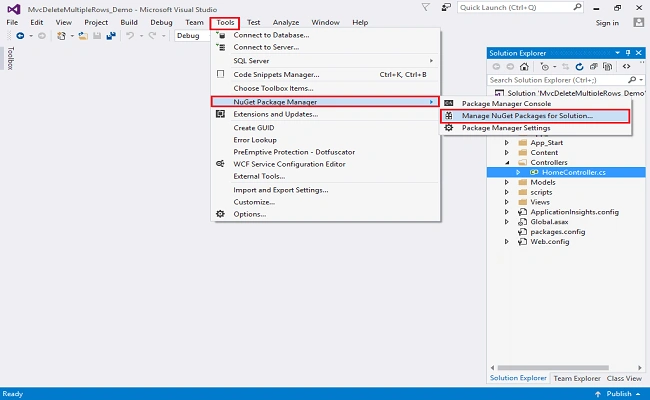Click the feedback icon beside notifications
Screen dimensions: 650x400
[x=446, y=7]
